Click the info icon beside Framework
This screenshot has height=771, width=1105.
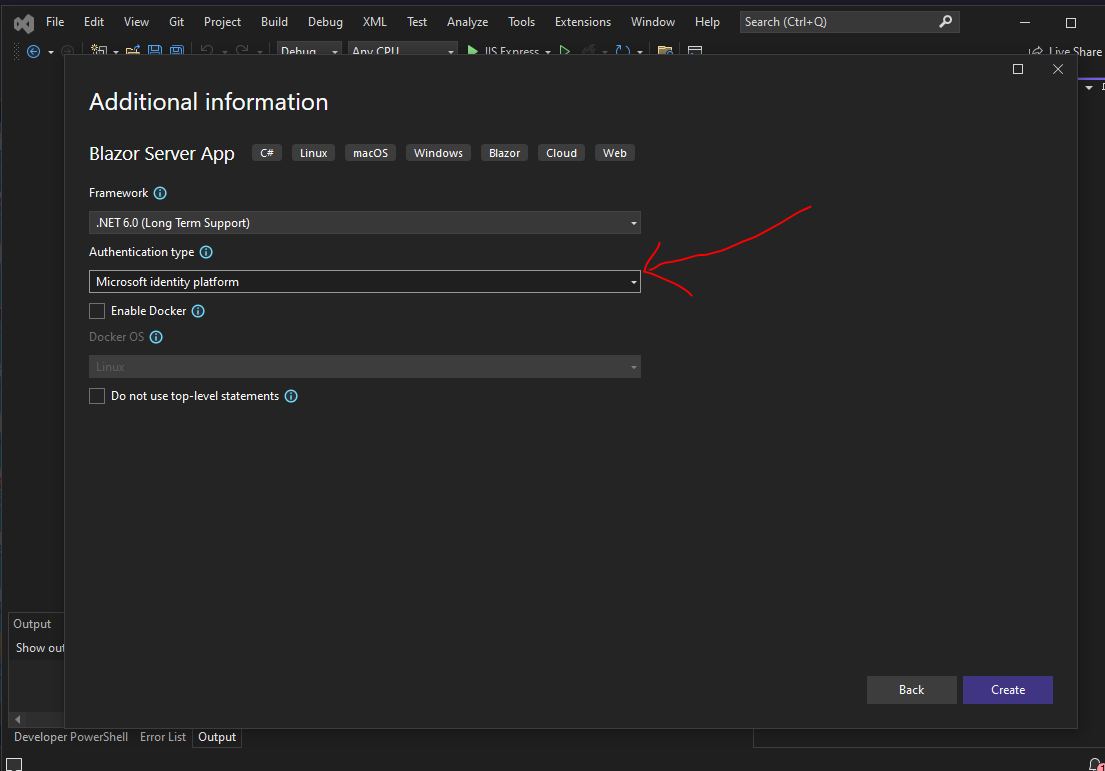160,193
